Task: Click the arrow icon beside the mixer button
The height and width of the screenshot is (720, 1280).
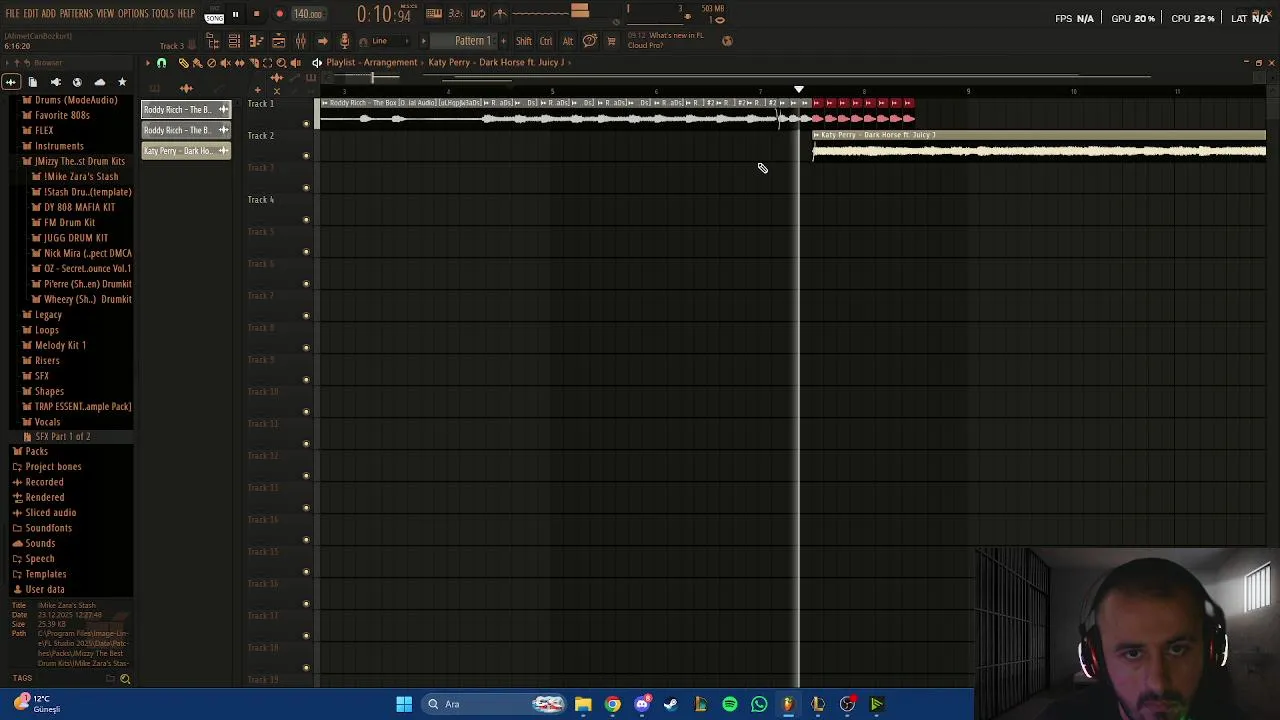Action: point(322,41)
